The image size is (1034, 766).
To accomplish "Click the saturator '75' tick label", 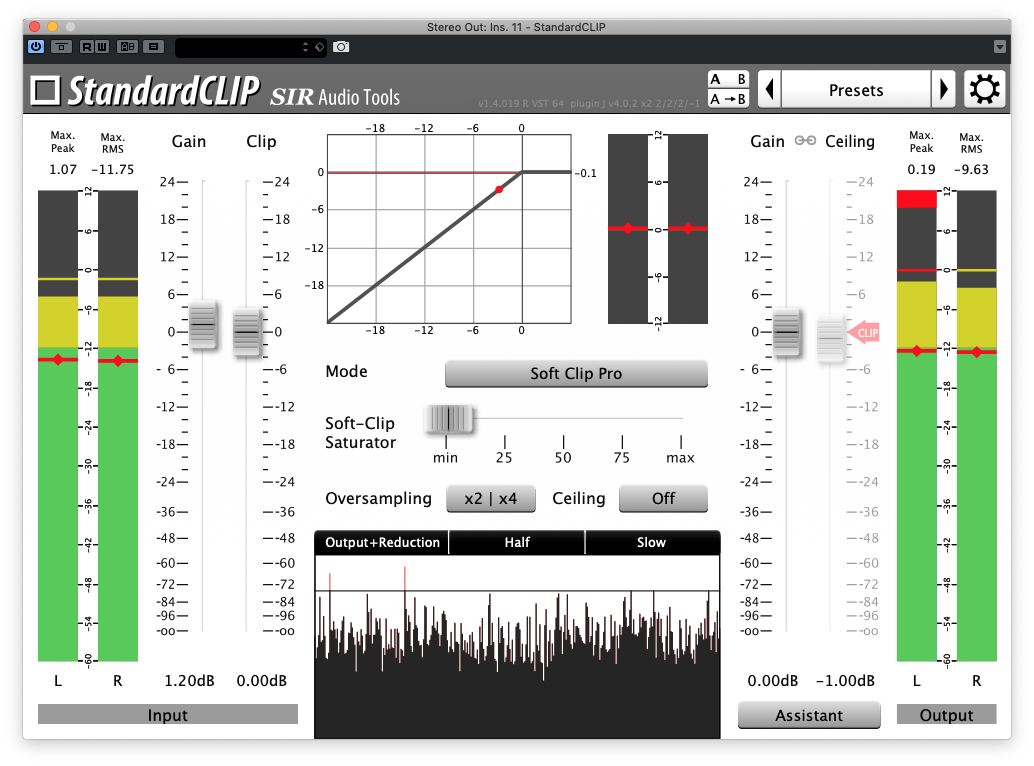I will 622,457.
